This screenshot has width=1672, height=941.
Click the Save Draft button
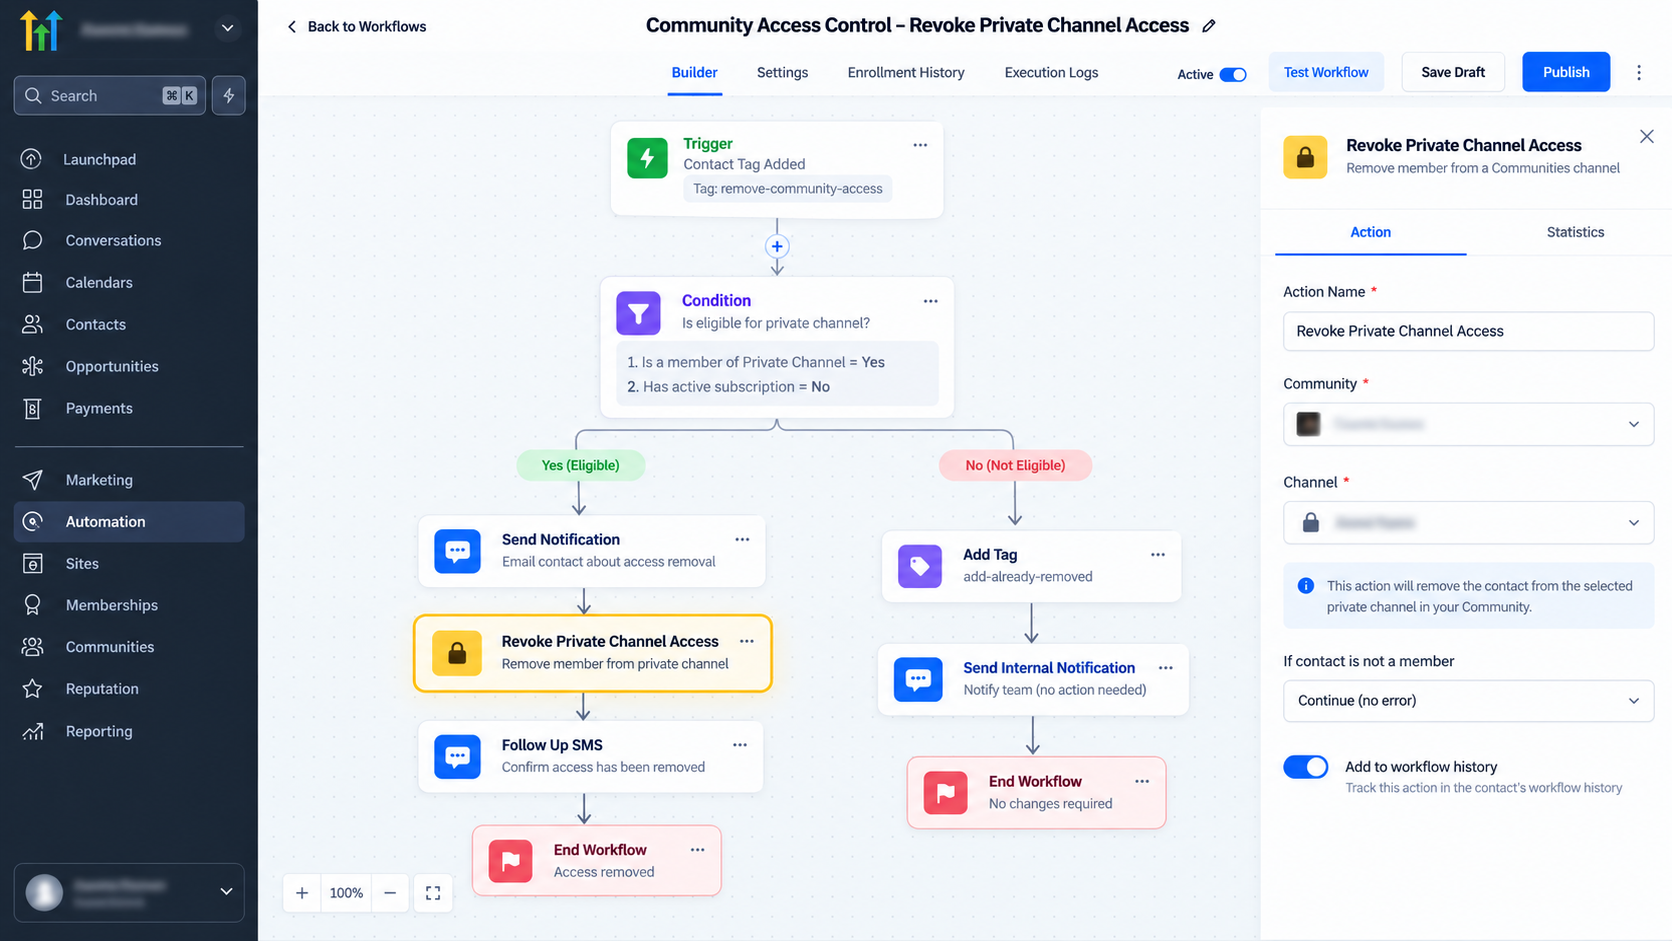click(1453, 72)
